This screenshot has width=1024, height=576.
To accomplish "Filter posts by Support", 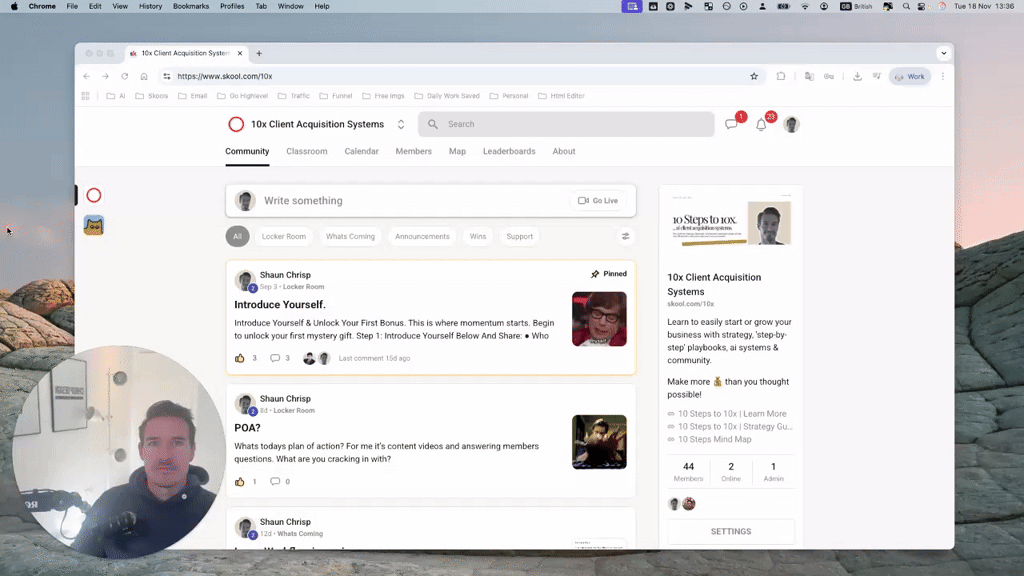I will (519, 236).
